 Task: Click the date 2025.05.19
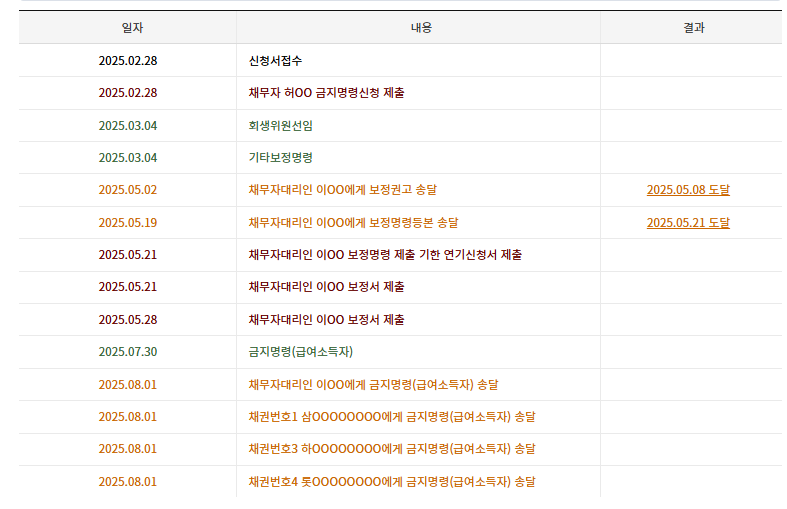click(128, 222)
